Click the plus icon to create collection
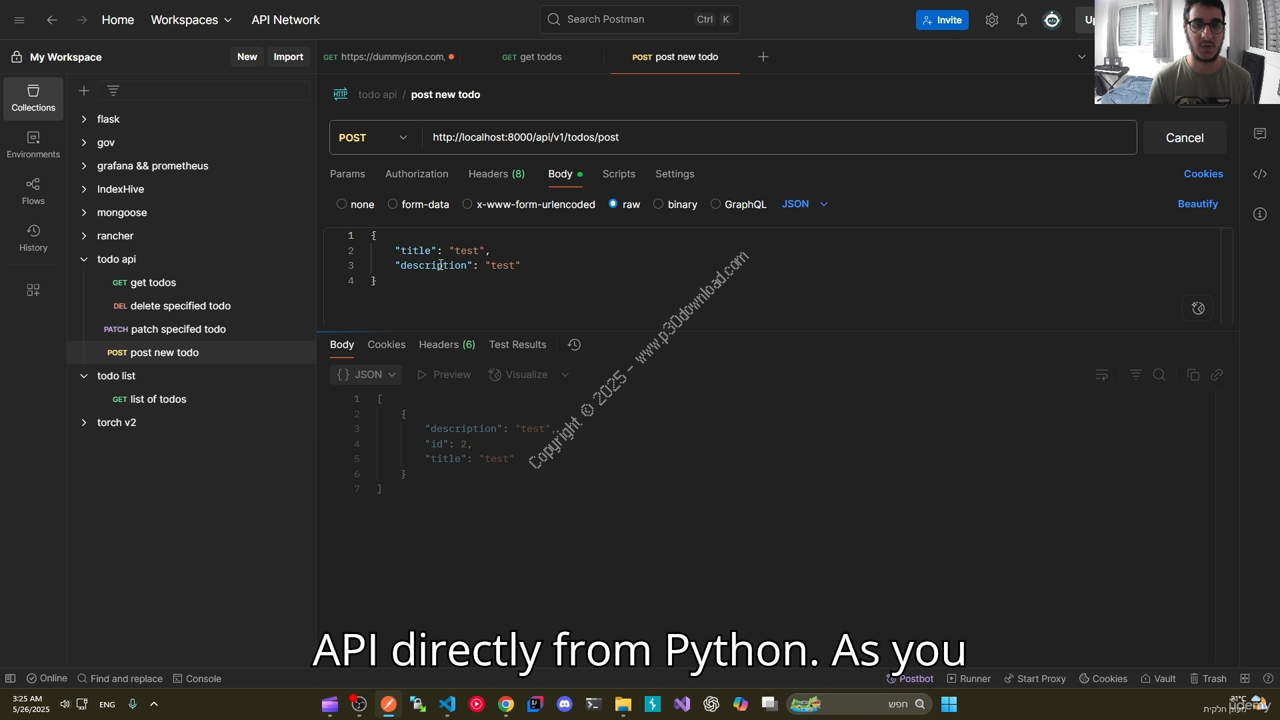1280x720 pixels. (84, 91)
